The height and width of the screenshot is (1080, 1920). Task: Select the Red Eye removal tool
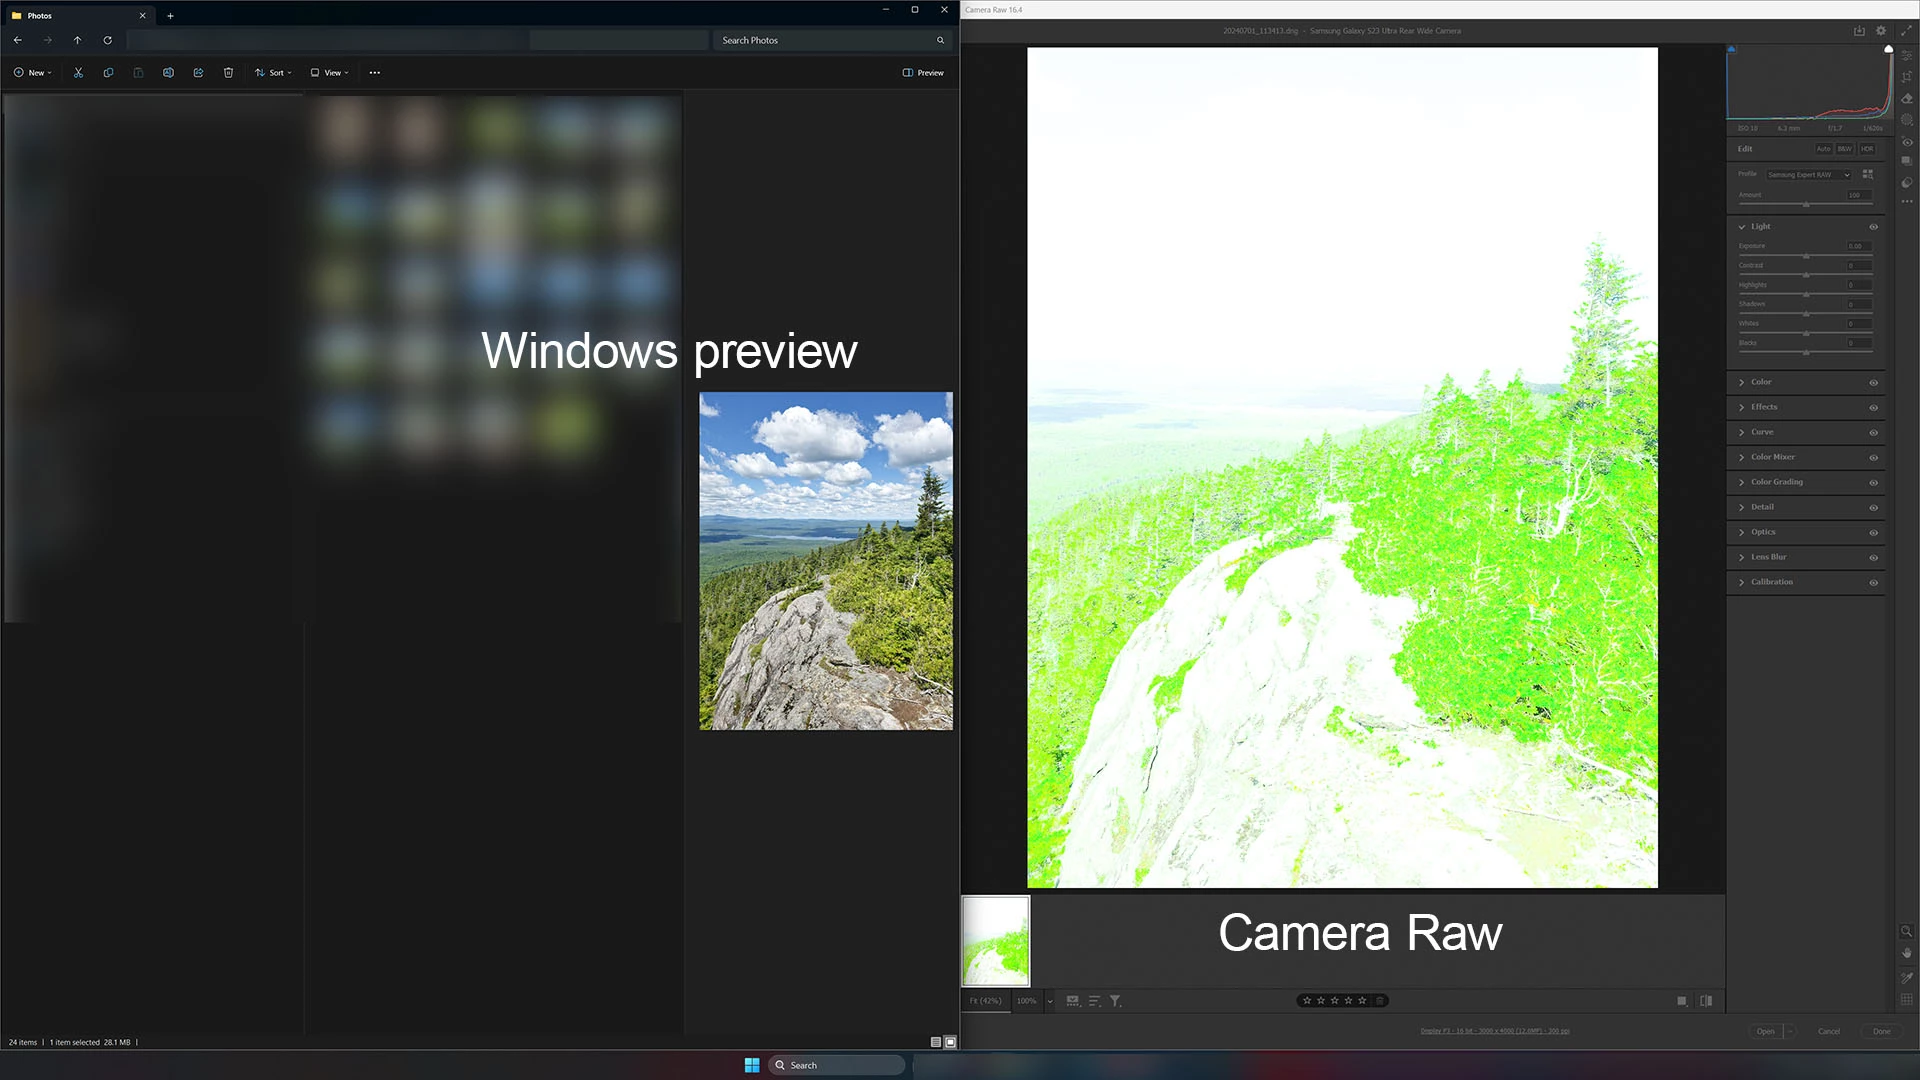coord(1907,142)
